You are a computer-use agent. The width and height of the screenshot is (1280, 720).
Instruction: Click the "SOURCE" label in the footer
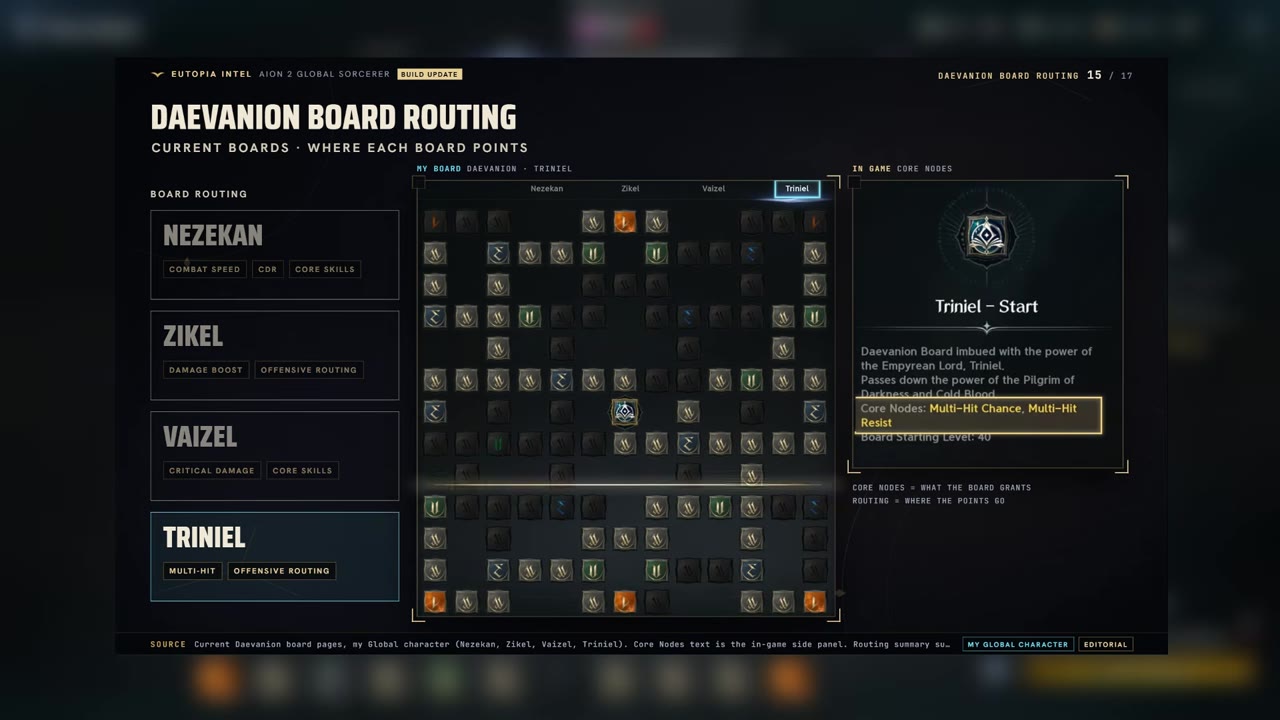[x=168, y=644]
